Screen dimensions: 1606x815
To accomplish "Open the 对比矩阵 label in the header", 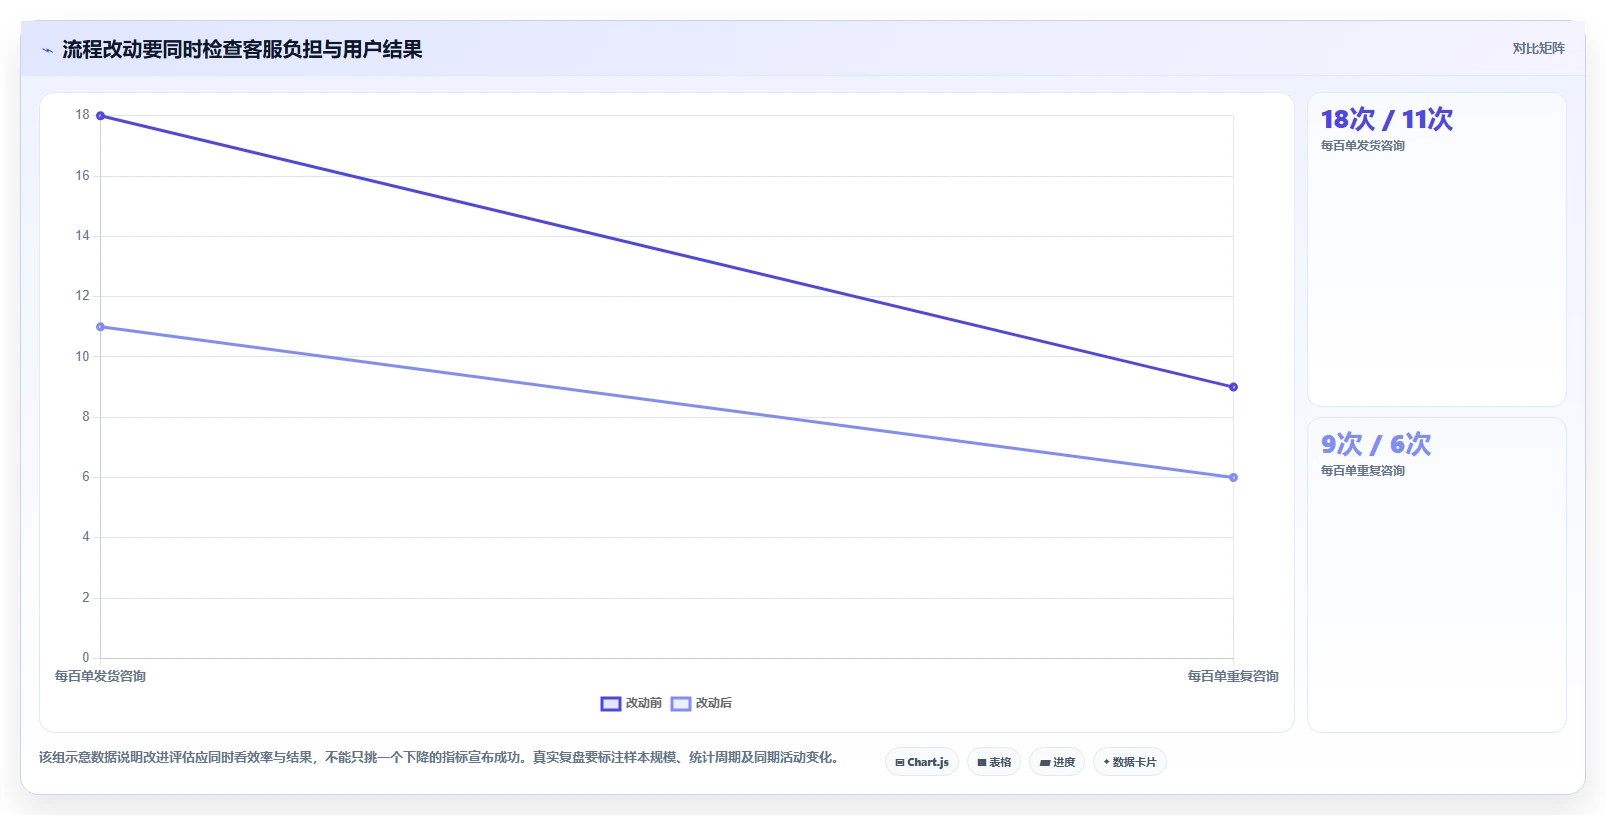I will pos(1538,48).
